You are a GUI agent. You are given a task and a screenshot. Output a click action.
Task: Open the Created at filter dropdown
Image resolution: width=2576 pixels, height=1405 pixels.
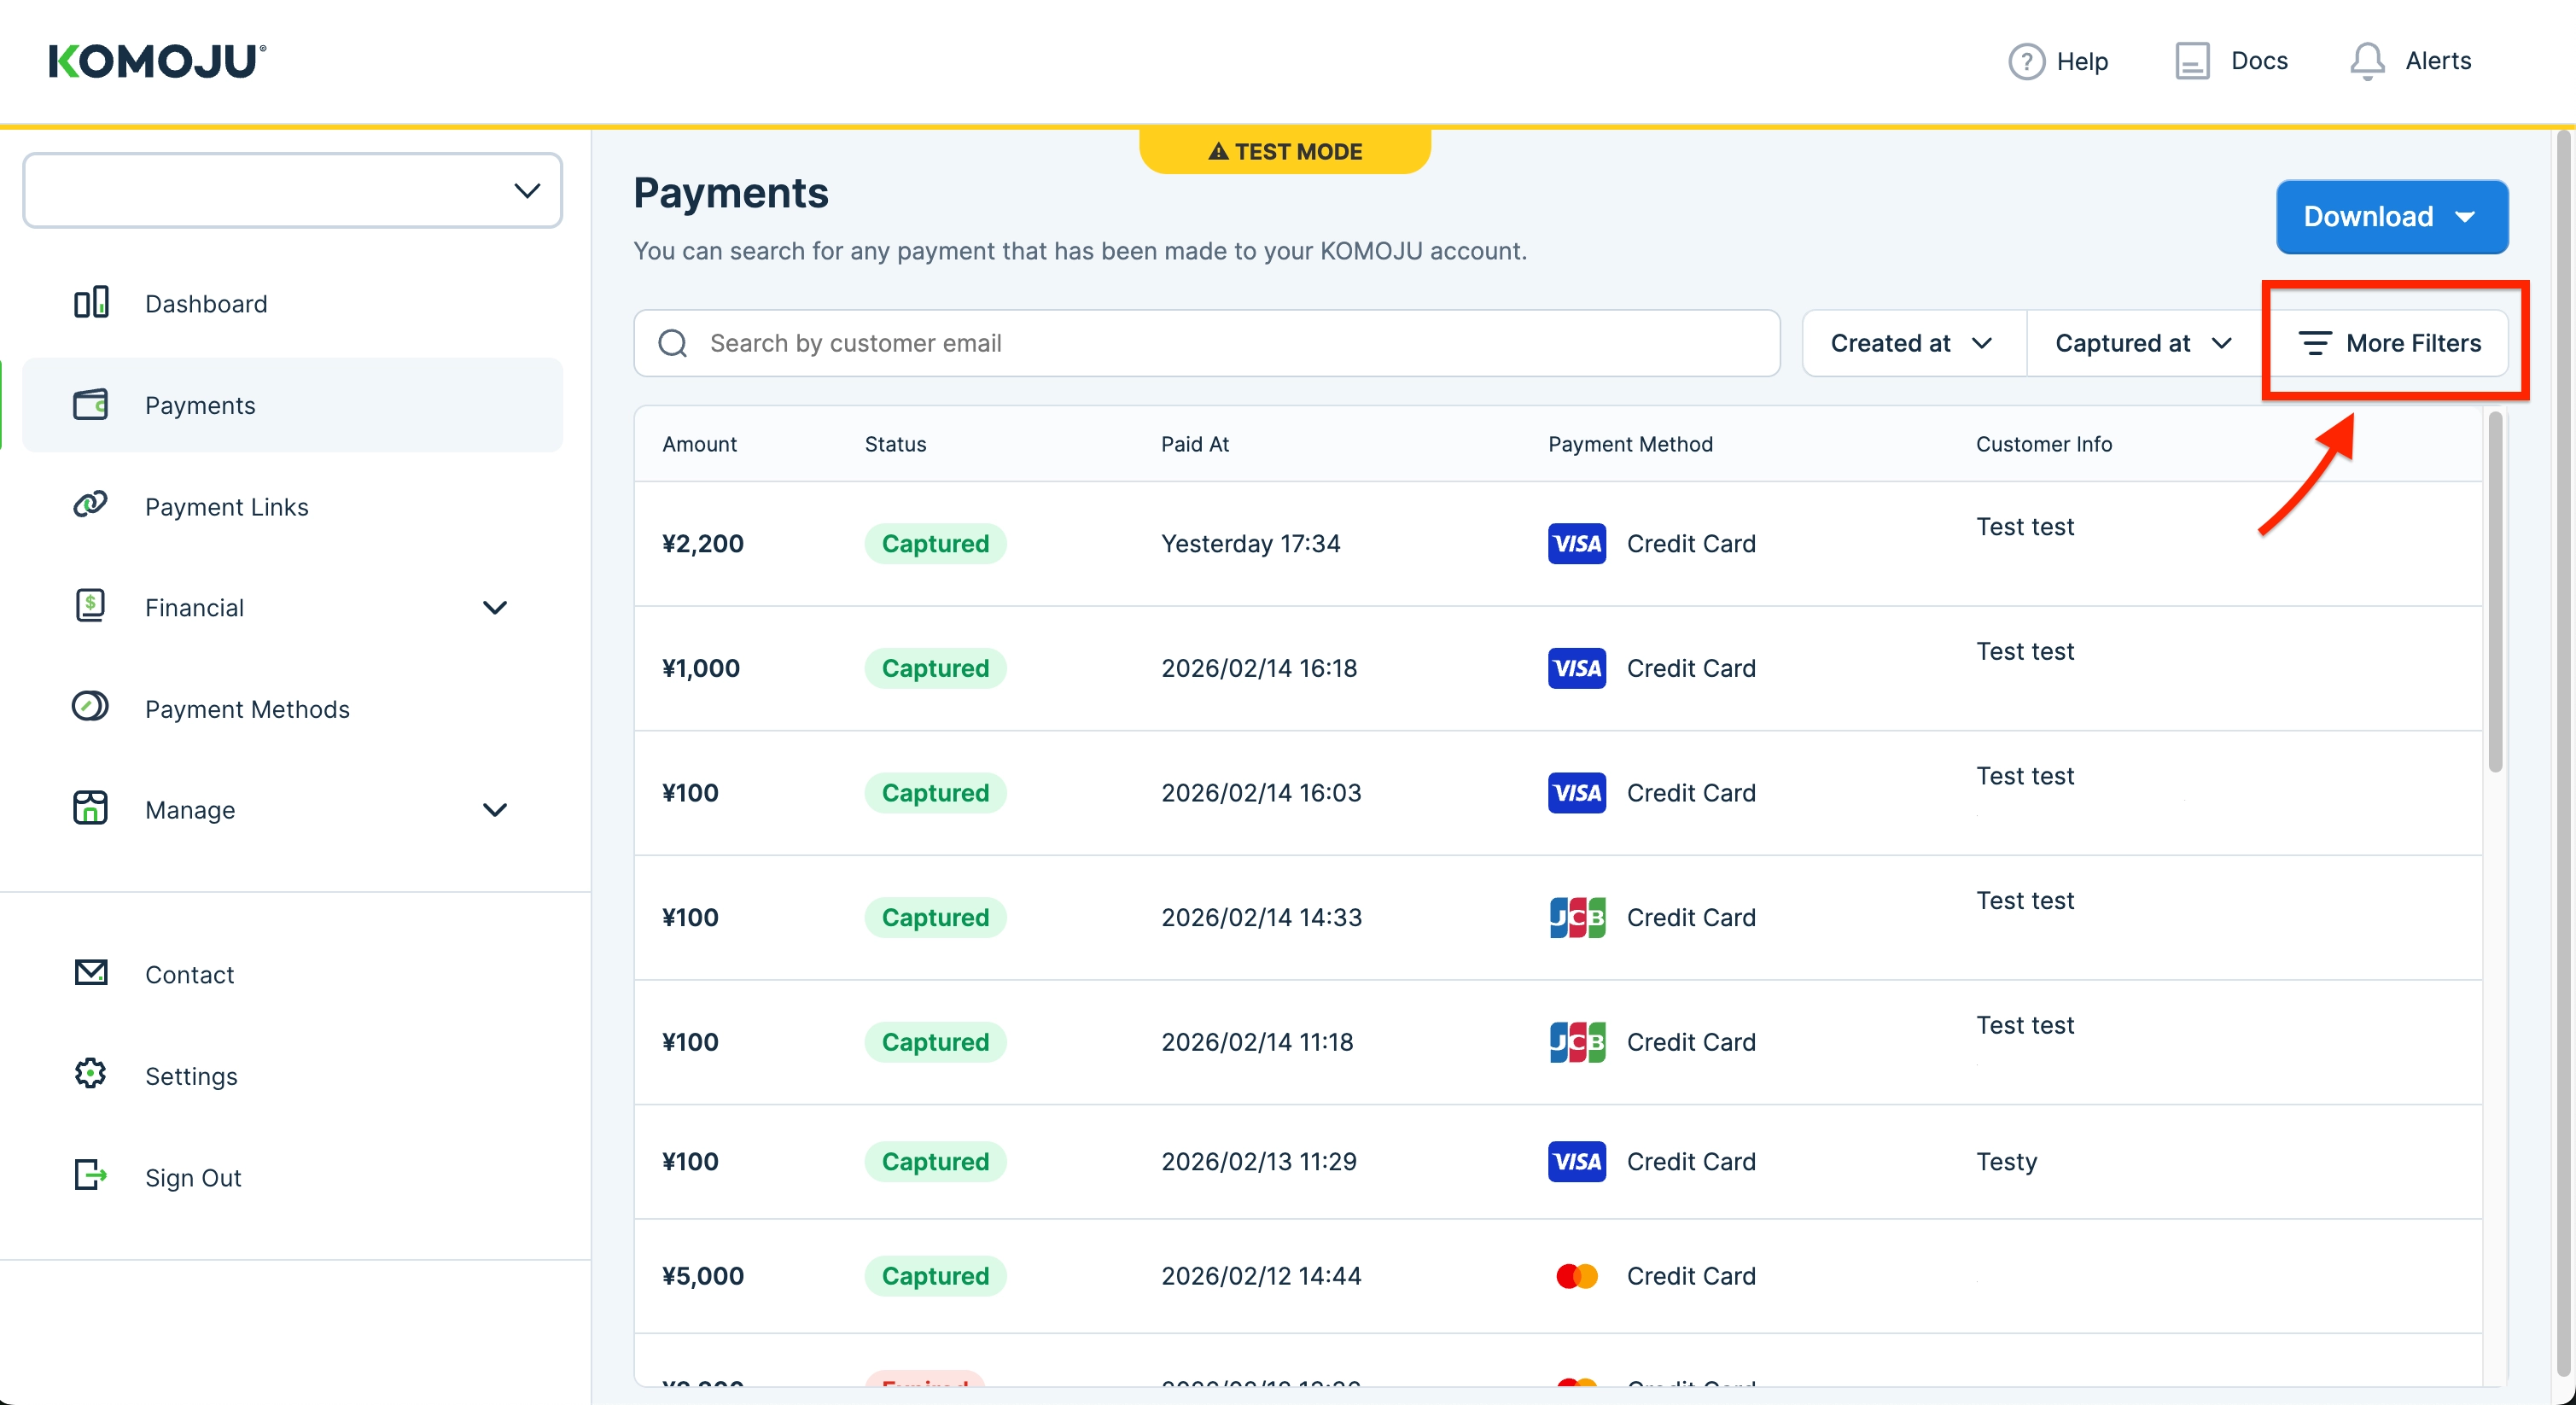1912,344
